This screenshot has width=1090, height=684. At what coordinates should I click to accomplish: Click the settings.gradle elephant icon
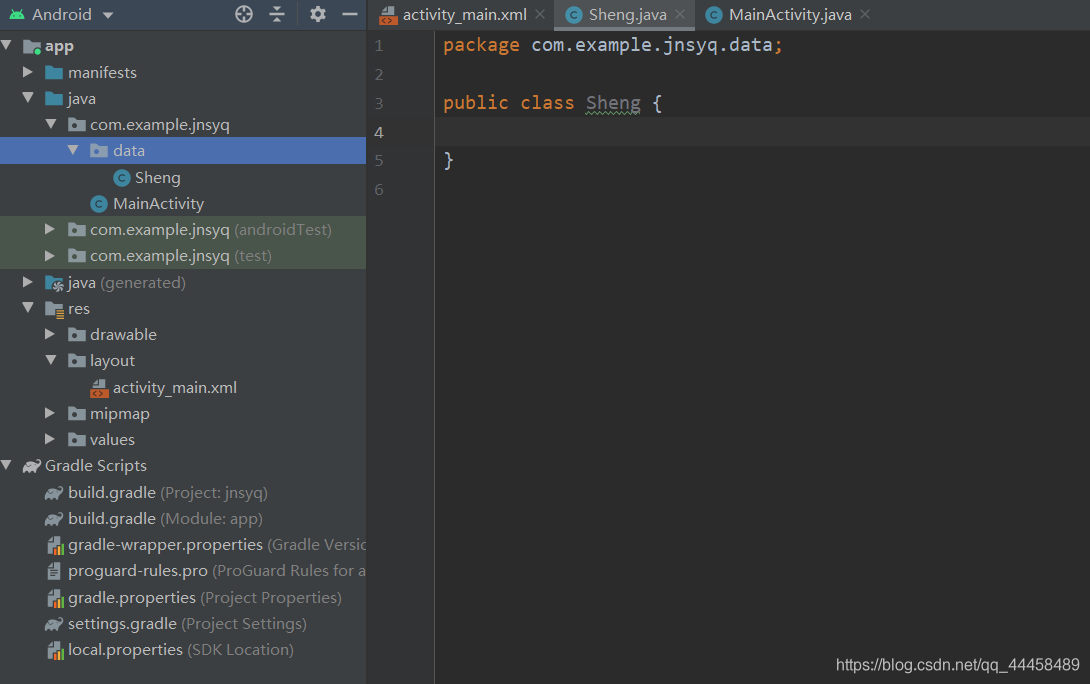[x=54, y=624]
